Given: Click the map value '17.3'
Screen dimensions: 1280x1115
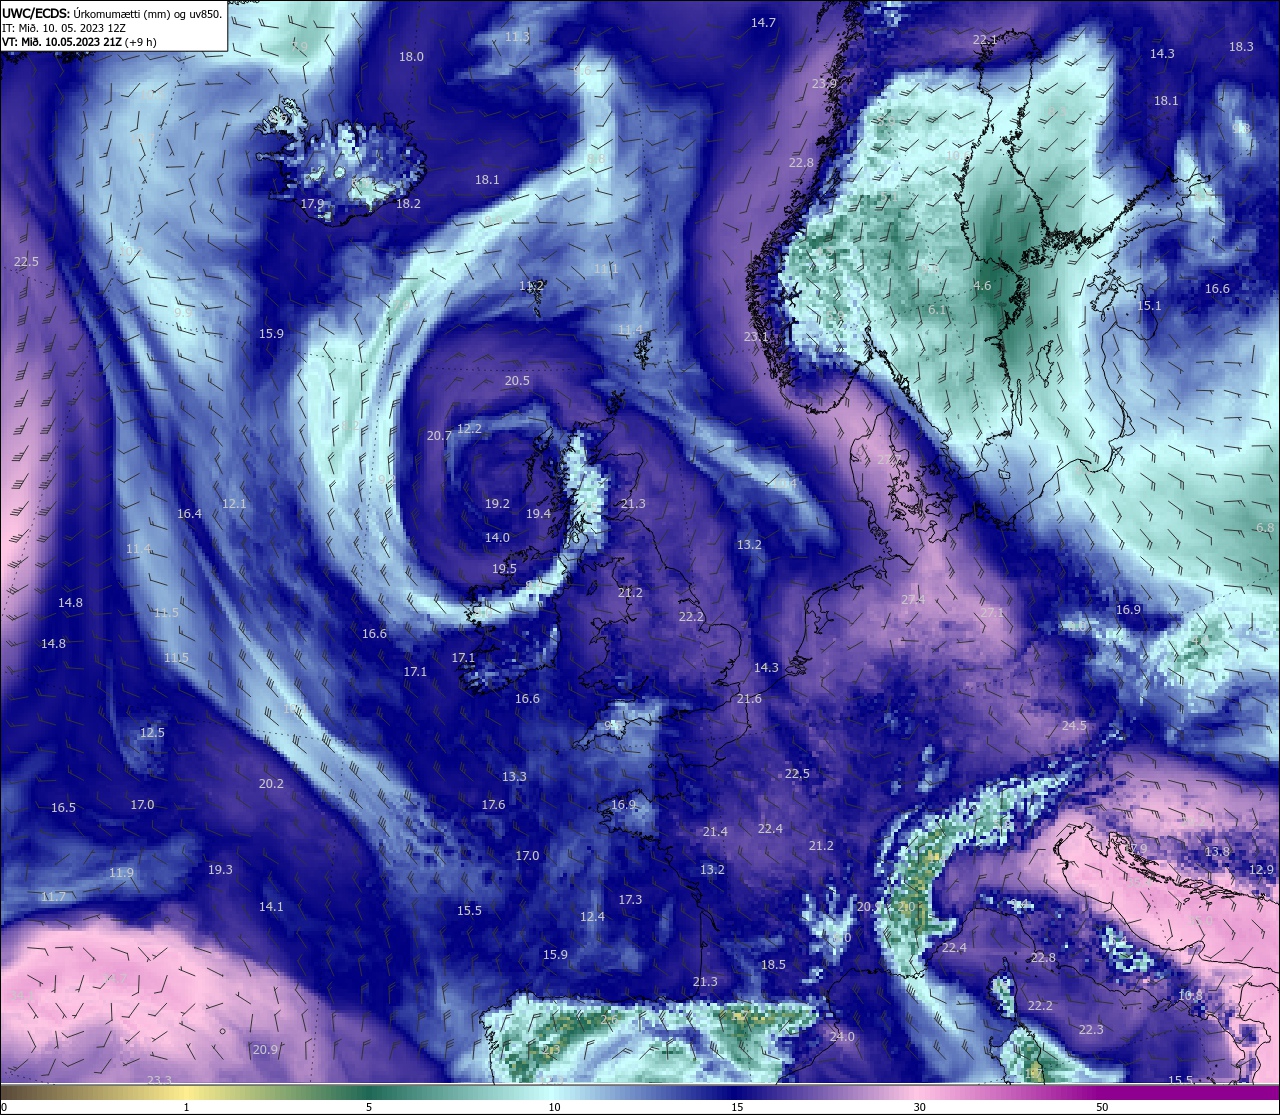Looking at the screenshot, I should (x=630, y=900).
